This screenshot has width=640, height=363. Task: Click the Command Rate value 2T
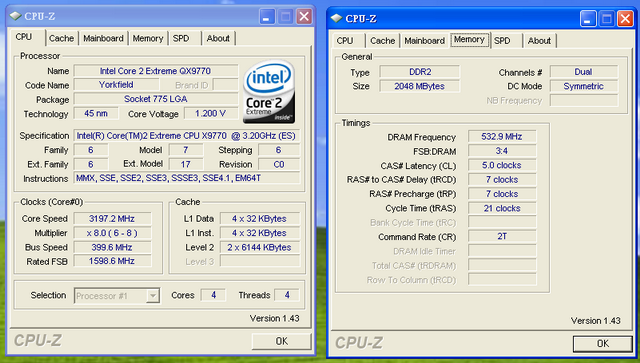point(502,236)
